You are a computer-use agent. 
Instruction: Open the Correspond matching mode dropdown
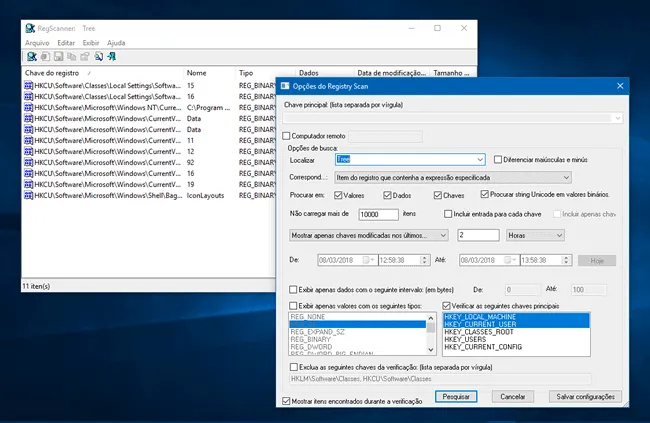(566, 177)
